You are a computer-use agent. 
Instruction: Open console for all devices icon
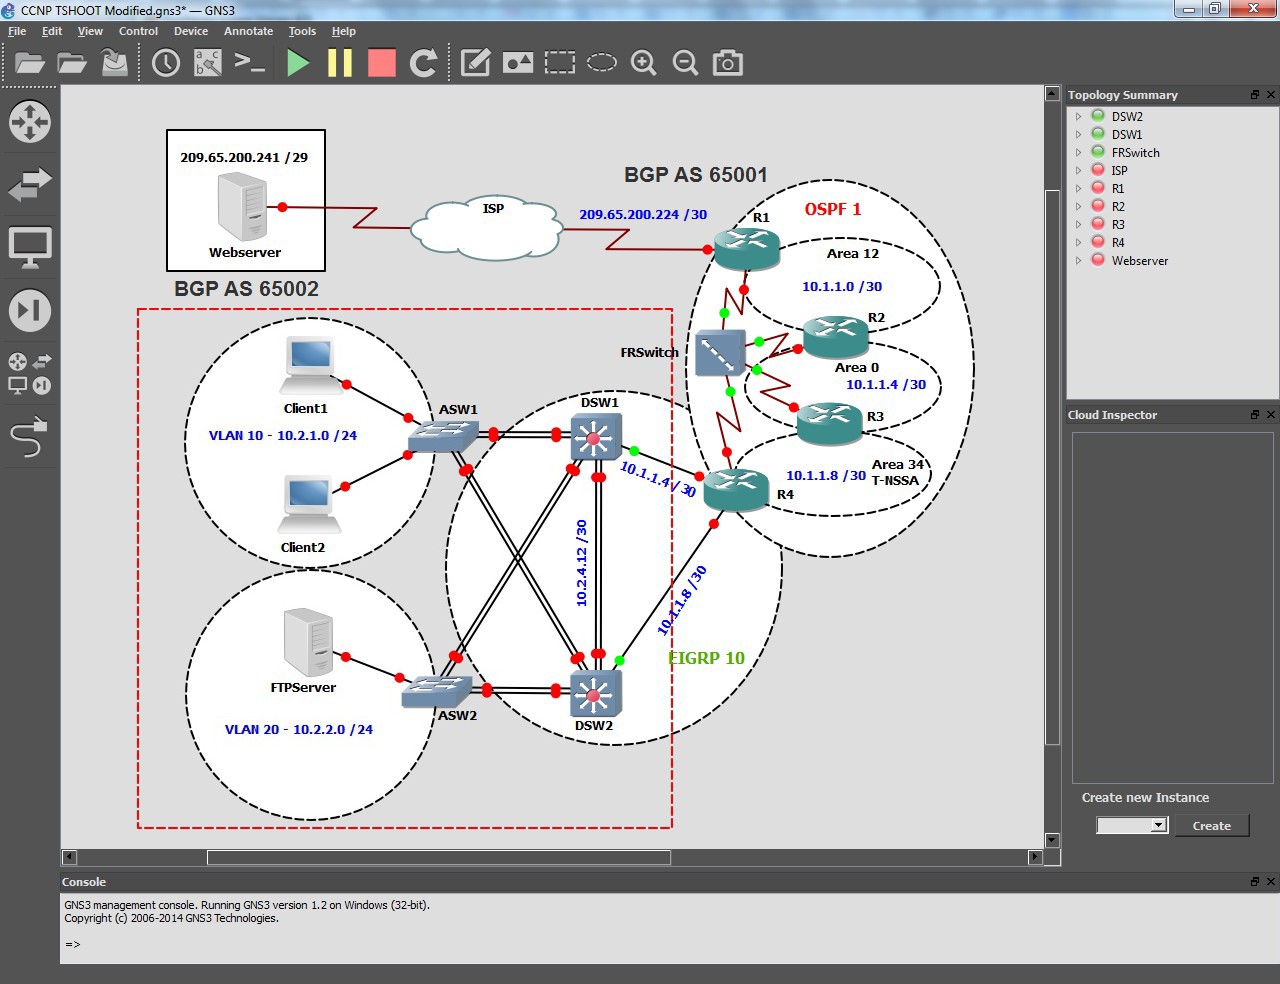249,63
